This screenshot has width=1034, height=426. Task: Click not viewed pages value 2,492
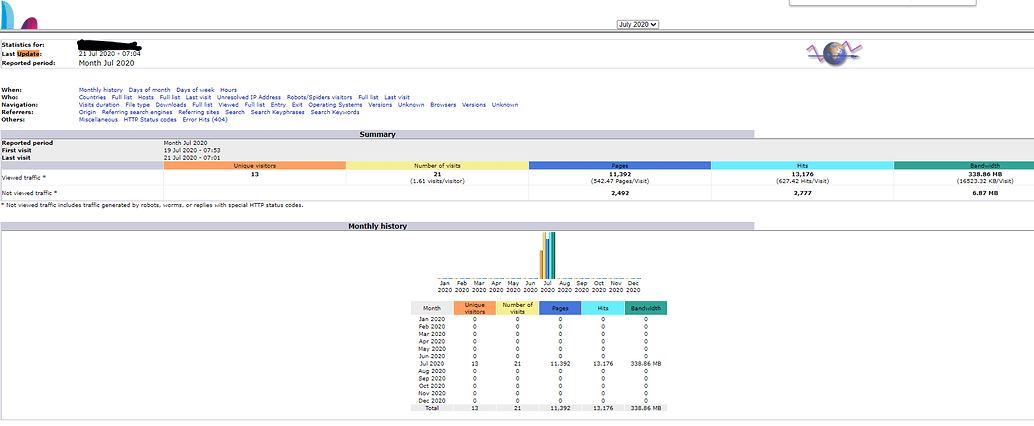coord(620,193)
